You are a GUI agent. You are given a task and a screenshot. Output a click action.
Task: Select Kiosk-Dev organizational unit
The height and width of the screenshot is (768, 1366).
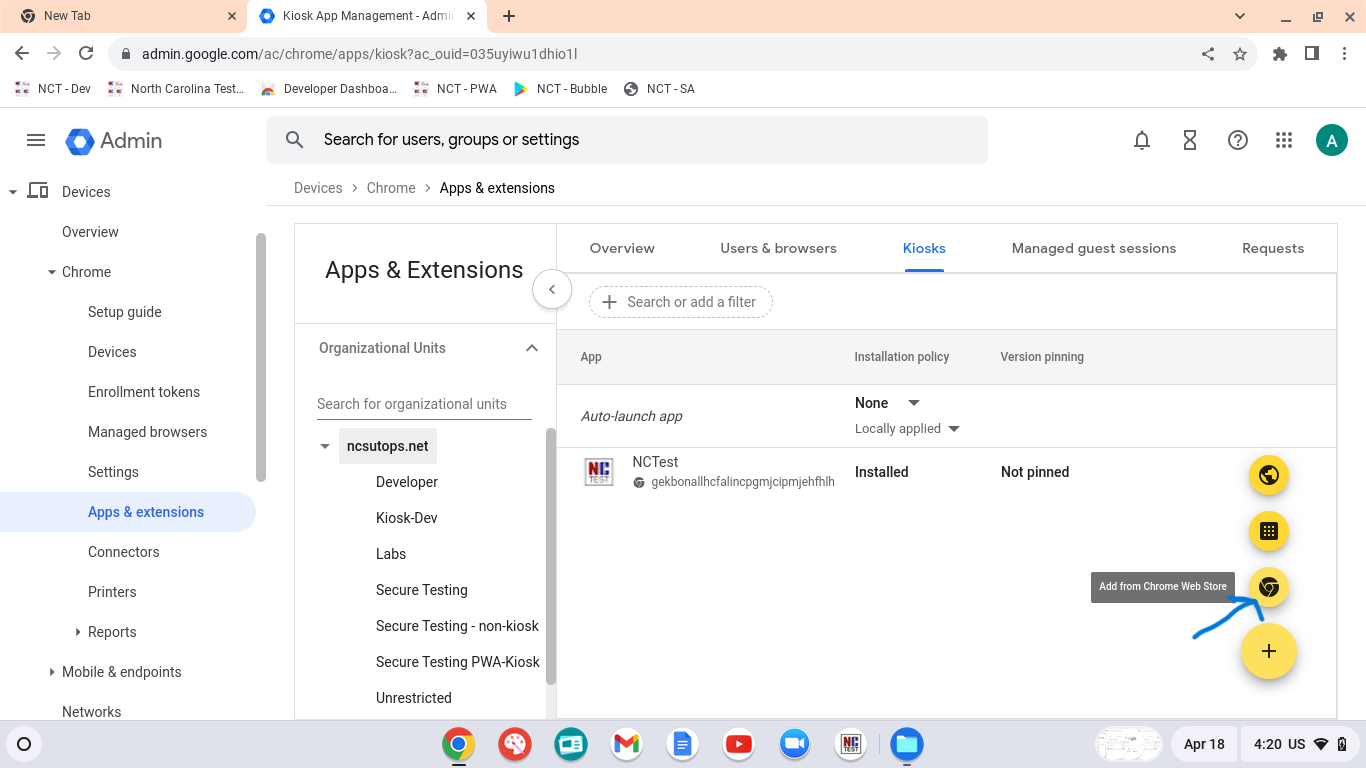[407, 518]
